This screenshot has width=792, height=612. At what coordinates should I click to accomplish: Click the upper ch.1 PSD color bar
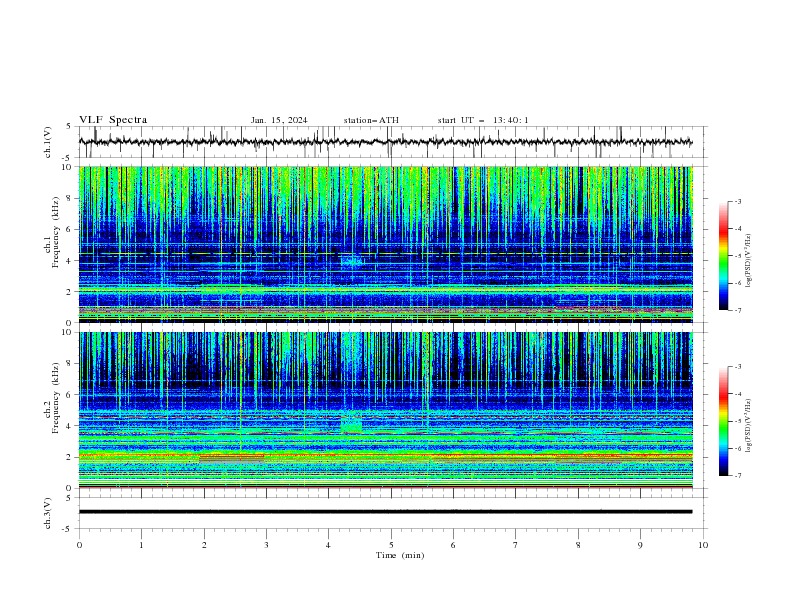724,256
